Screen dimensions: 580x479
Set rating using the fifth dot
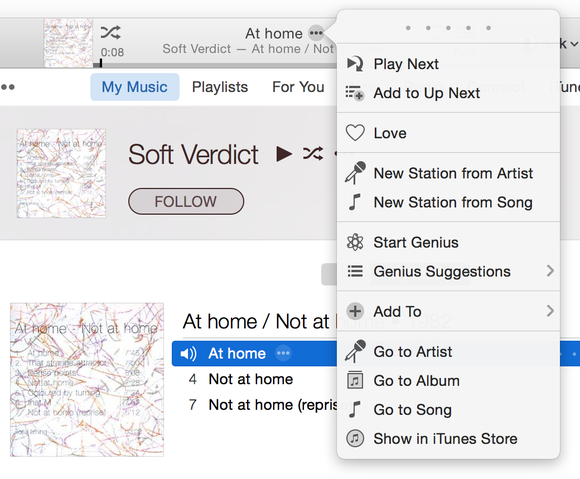click(x=488, y=28)
